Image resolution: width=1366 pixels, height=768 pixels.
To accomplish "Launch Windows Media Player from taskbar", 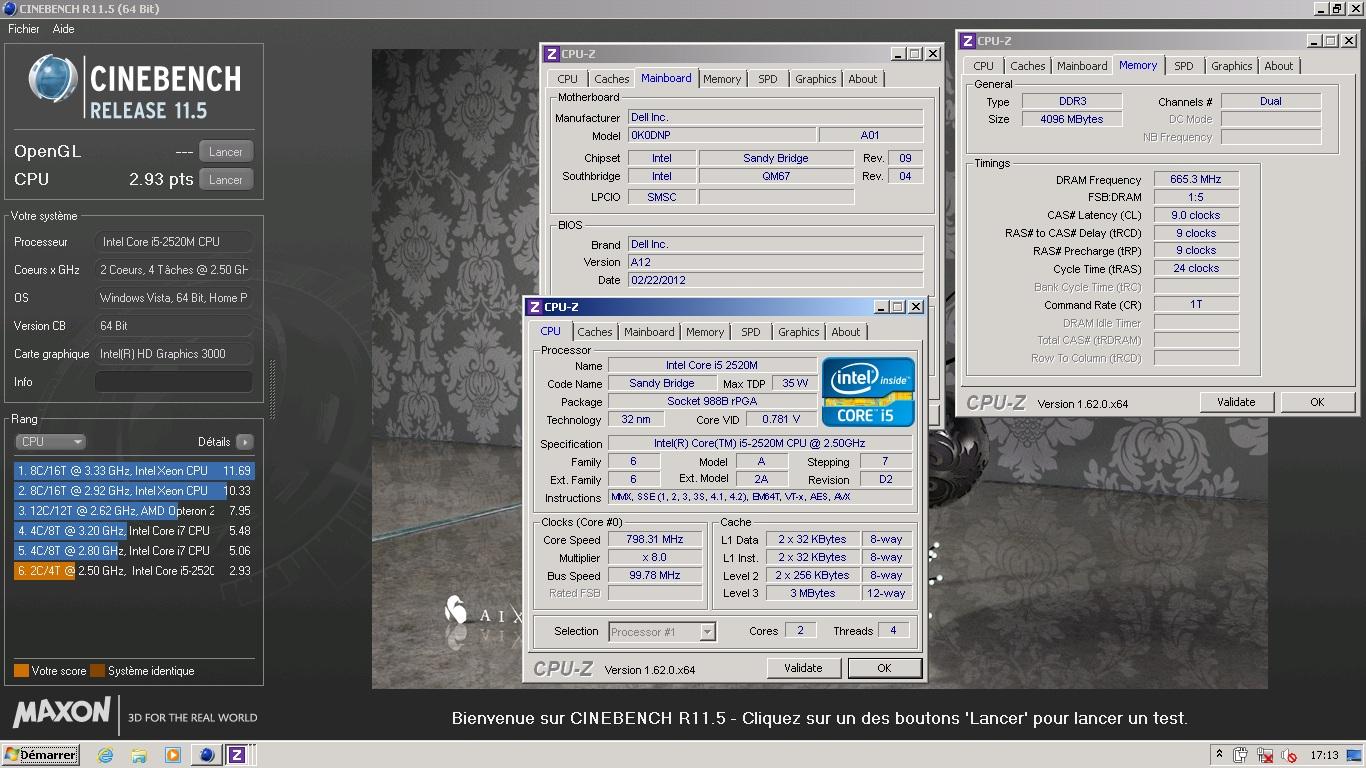I will 172,755.
